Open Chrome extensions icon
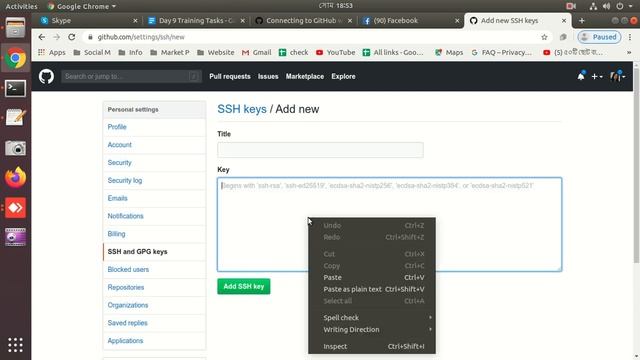Viewport: 640px width, 360px height. click(563, 37)
